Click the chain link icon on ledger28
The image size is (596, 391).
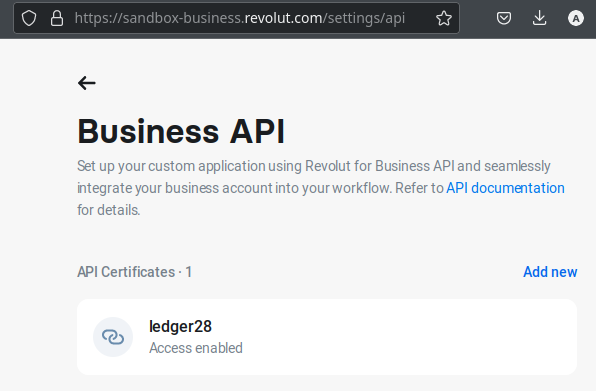pyautogui.click(x=113, y=337)
